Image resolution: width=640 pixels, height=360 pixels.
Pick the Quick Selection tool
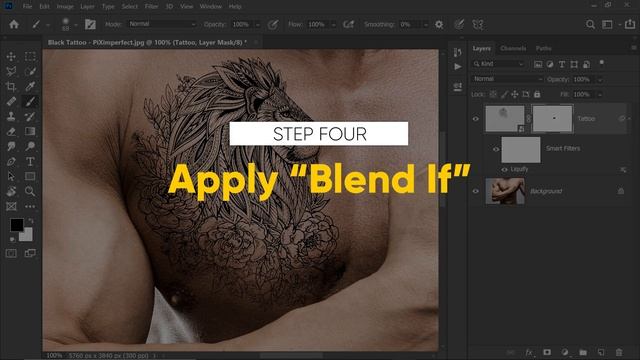pos(30,71)
